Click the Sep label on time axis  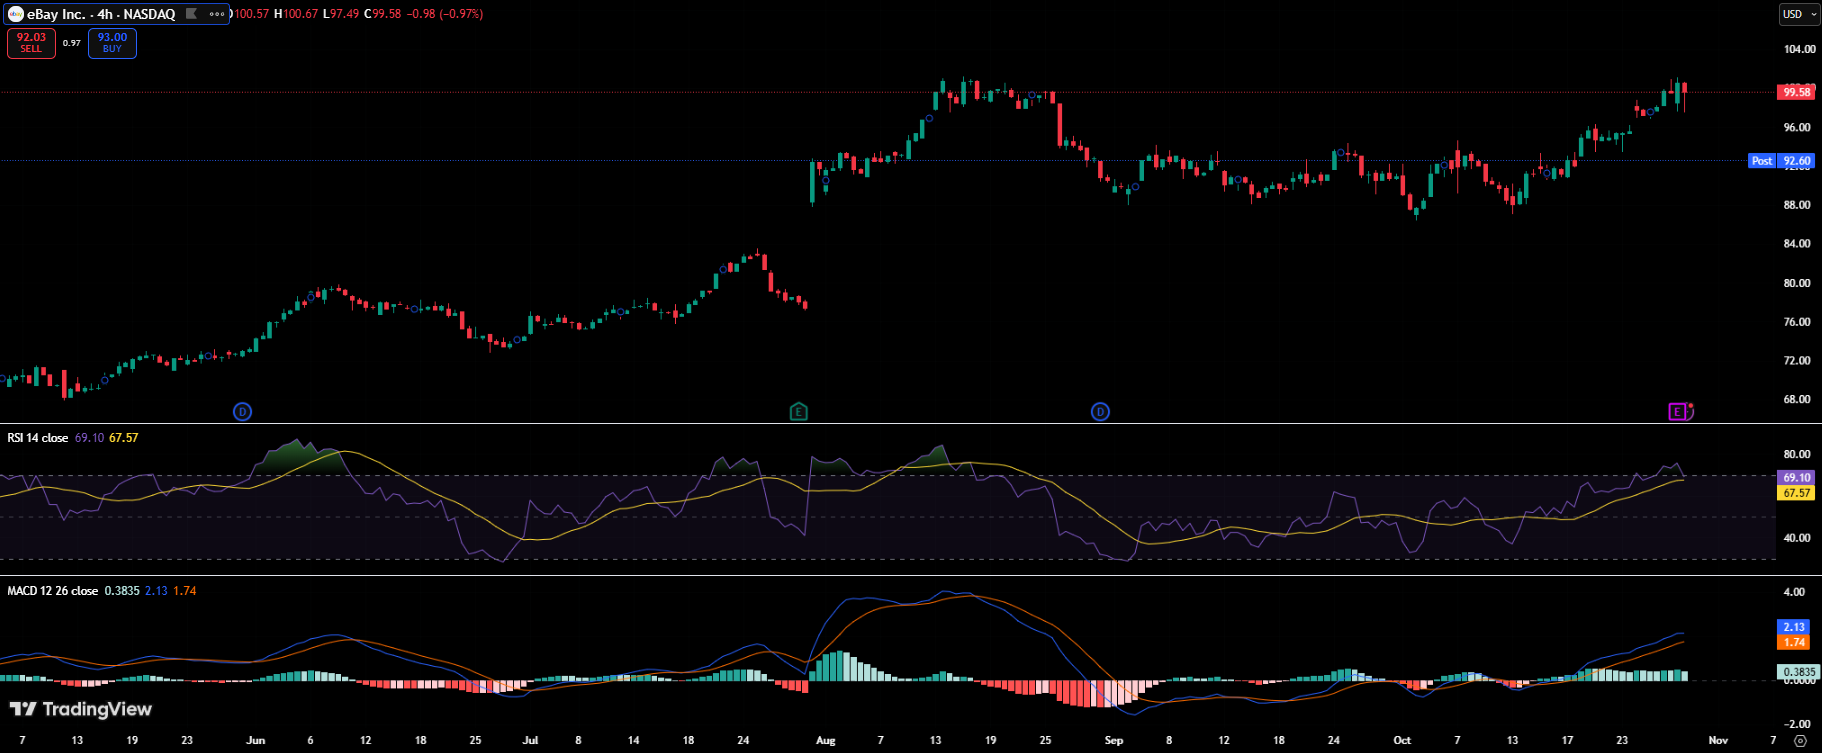(1114, 741)
